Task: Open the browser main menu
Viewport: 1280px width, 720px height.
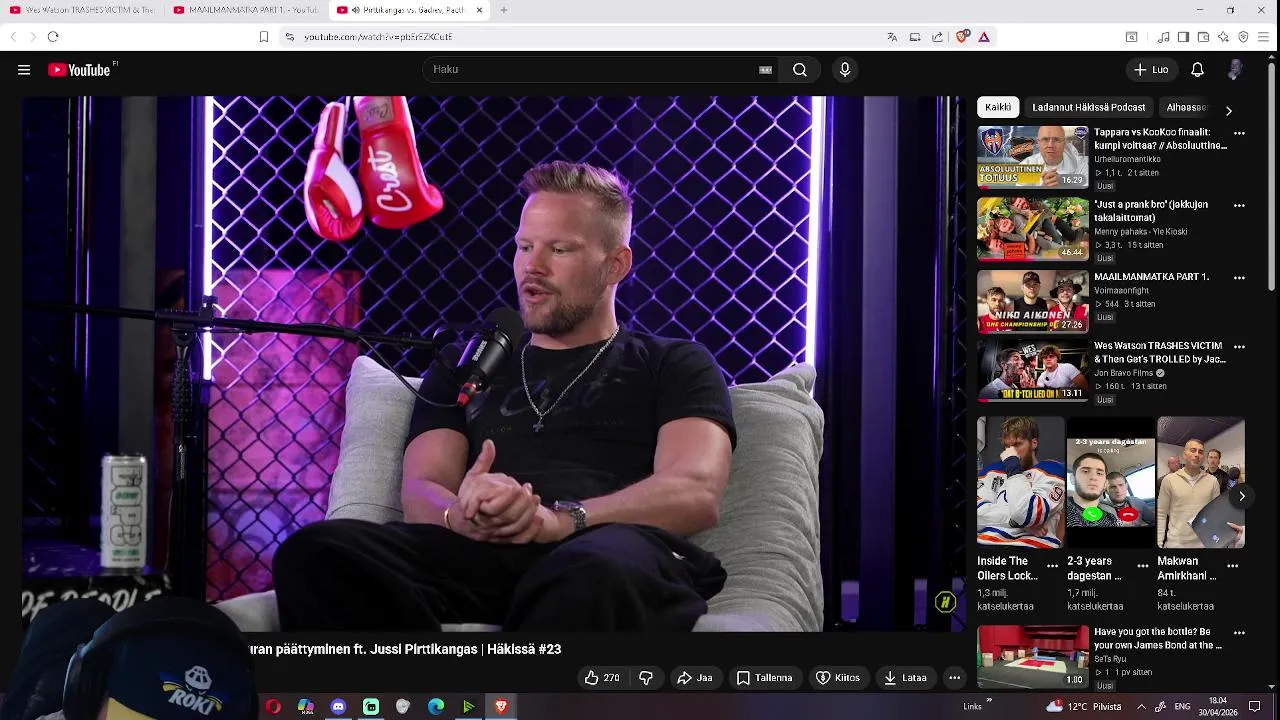Action: [x=1264, y=37]
